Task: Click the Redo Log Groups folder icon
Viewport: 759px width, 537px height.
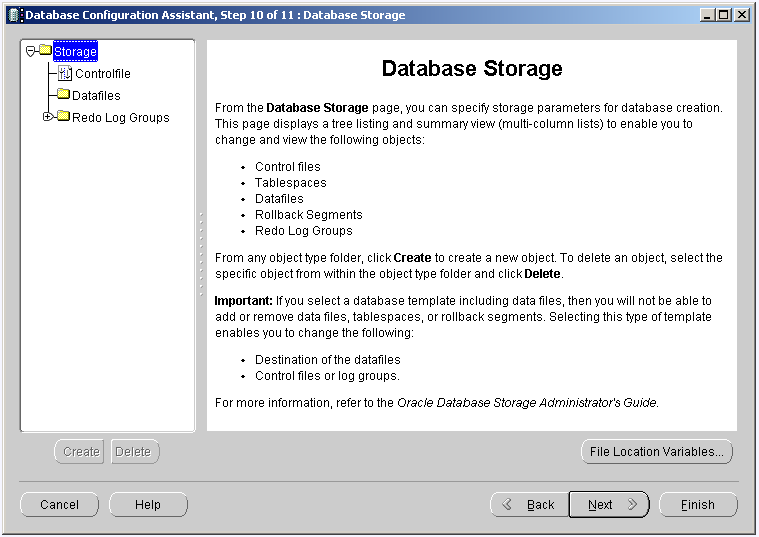Action: point(63,117)
